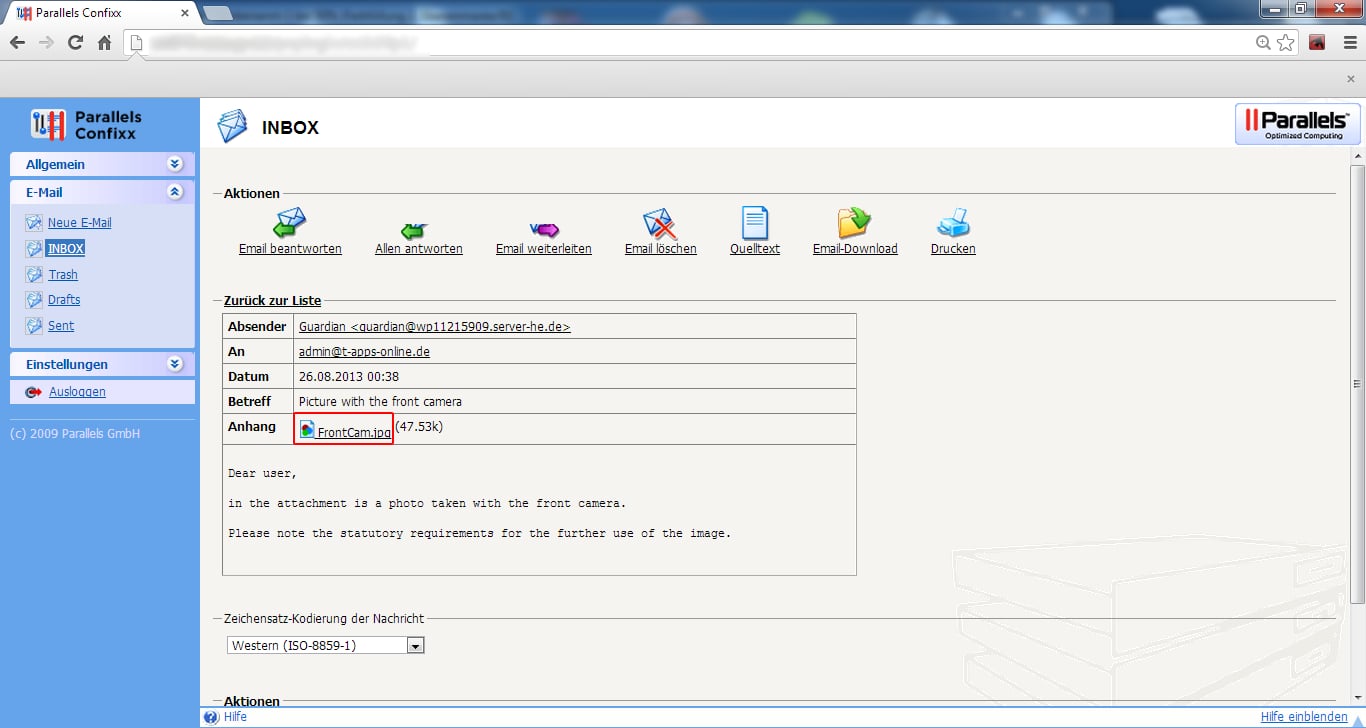Viewport: 1366px width, 728px height.
Task: Click the zoom magnifier icon in address bar
Action: [x=1264, y=42]
